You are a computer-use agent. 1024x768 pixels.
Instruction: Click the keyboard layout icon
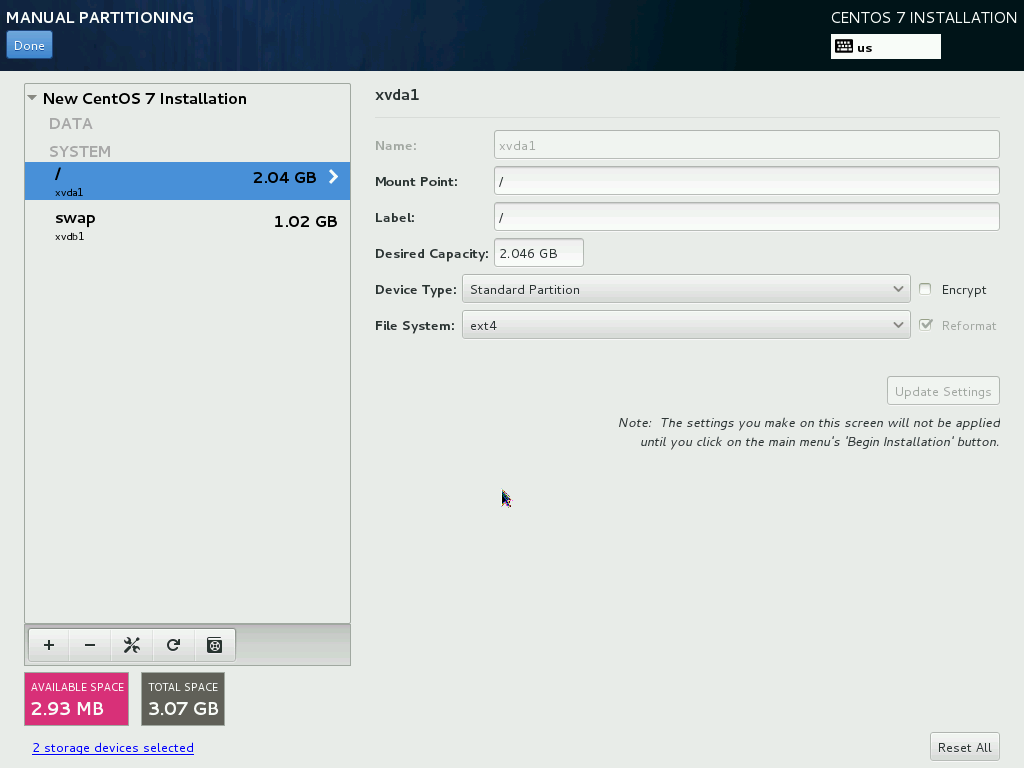(x=844, y=46)
